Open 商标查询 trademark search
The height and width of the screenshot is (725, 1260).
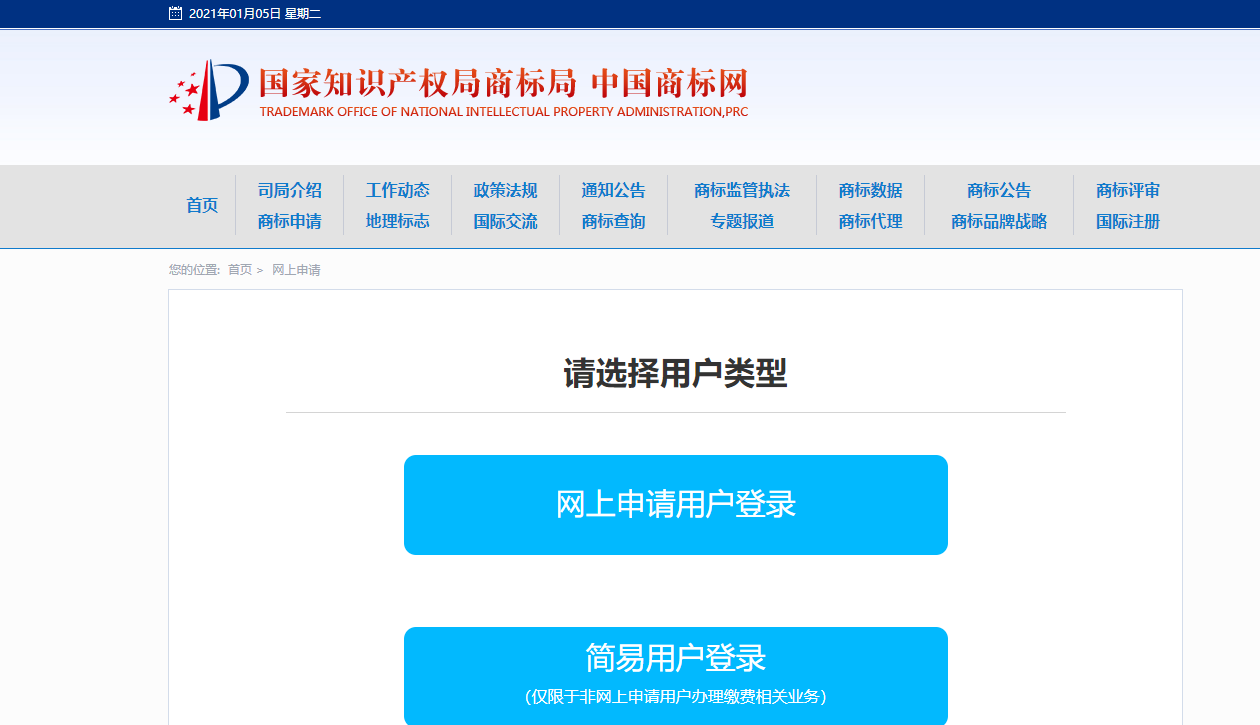click(x=613, y=221)
